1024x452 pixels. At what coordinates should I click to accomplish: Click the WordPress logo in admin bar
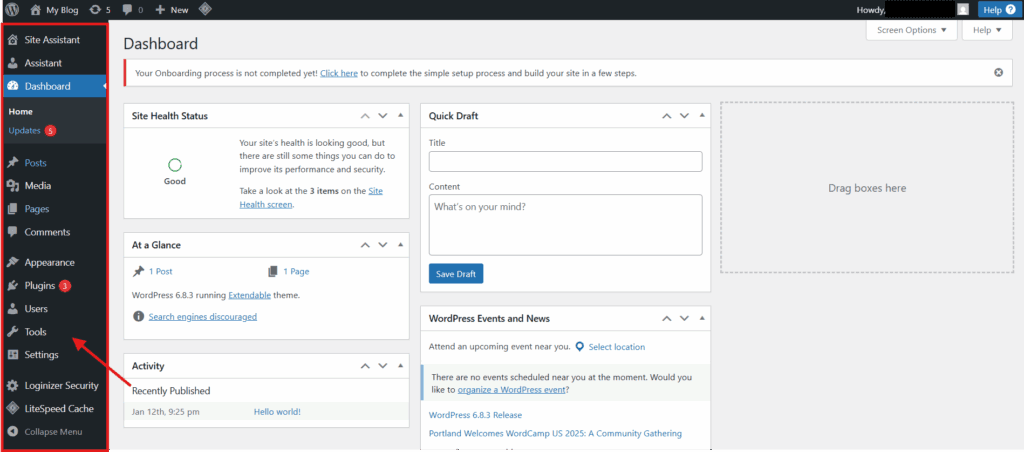13,9
